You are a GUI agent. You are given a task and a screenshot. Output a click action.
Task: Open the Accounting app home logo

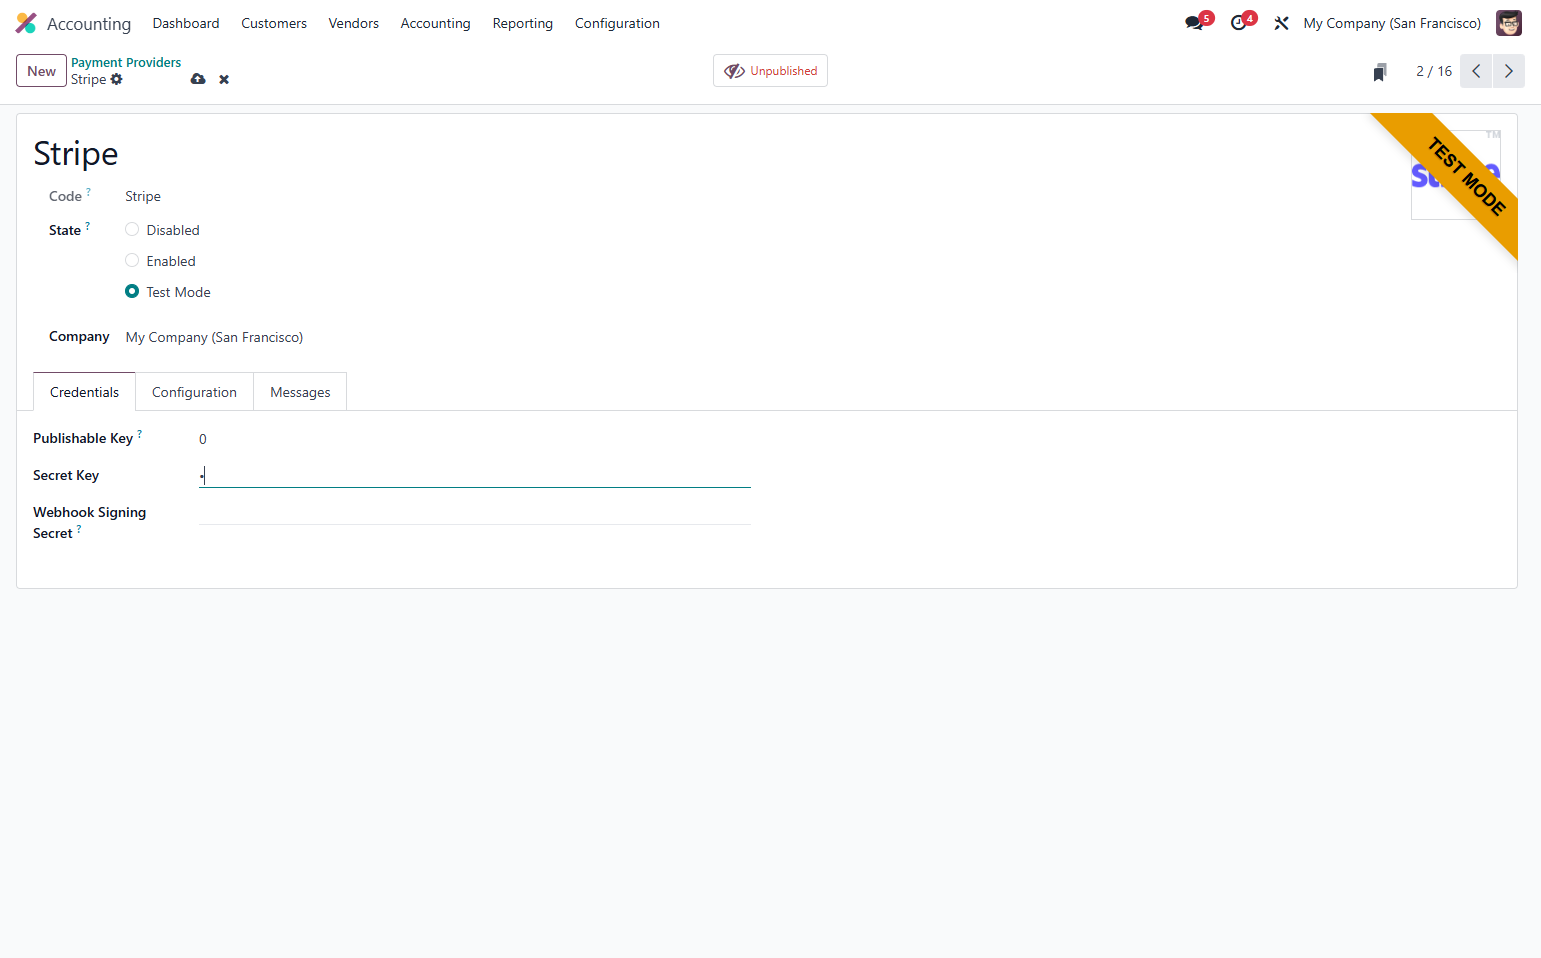coord(26,23)
